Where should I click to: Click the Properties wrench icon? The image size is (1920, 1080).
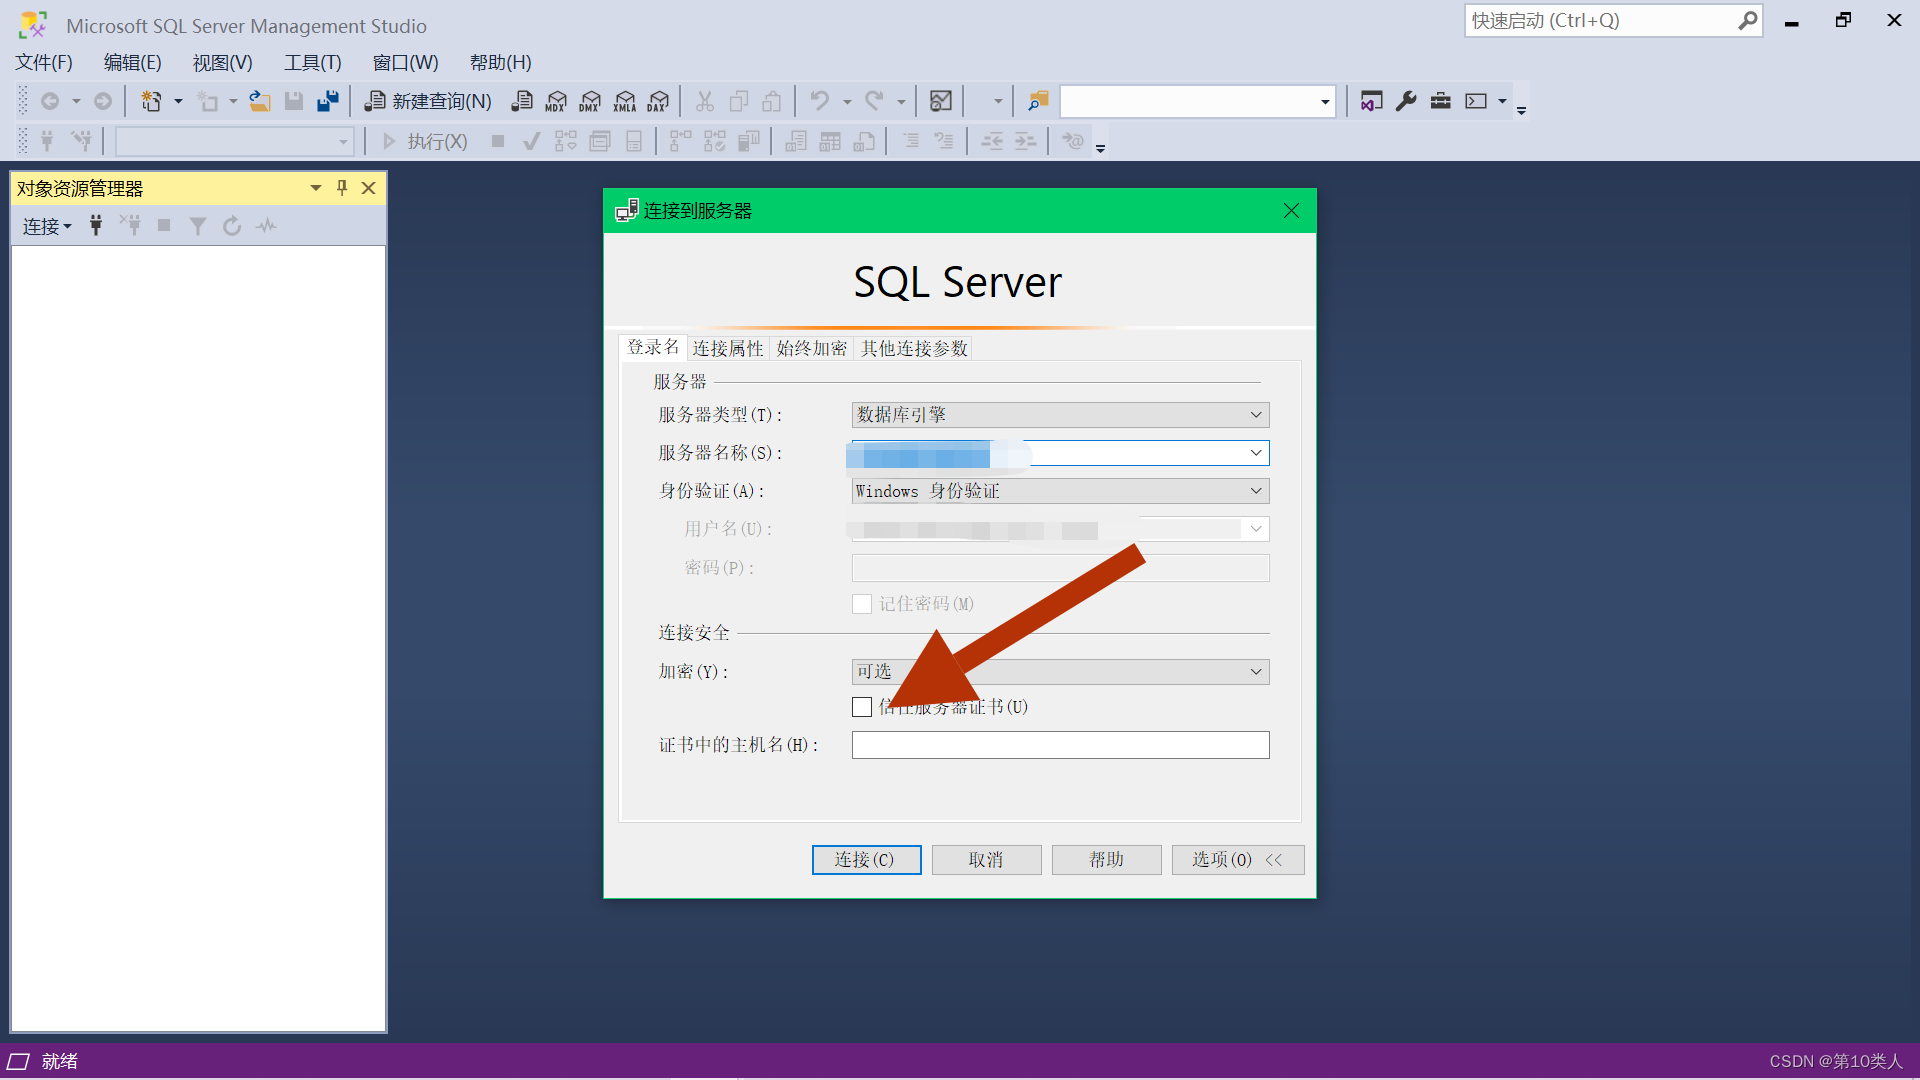1406,101
